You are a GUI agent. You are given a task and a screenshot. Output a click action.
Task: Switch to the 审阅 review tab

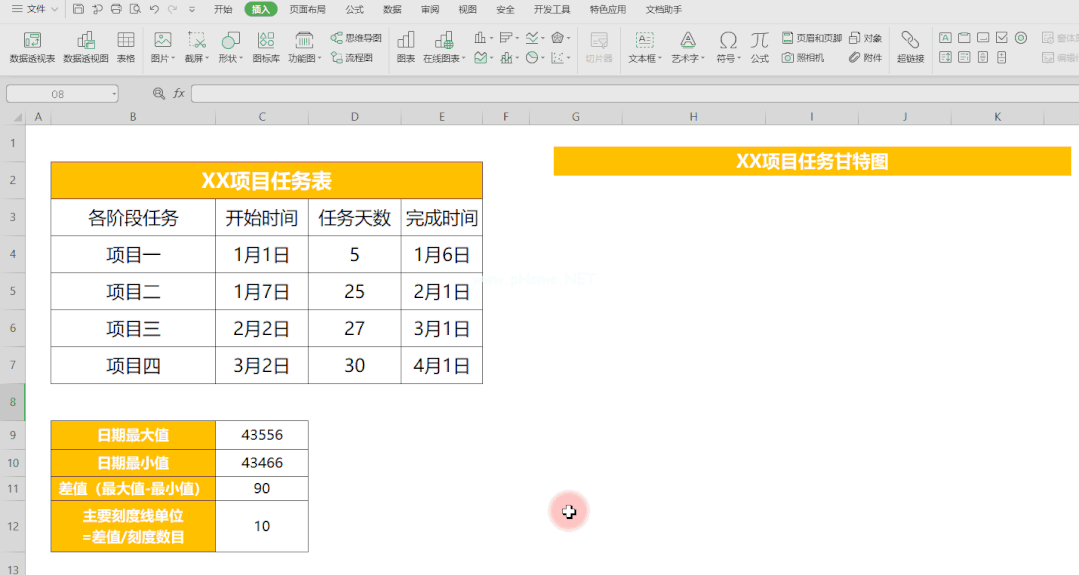click(x=430, y=10)
